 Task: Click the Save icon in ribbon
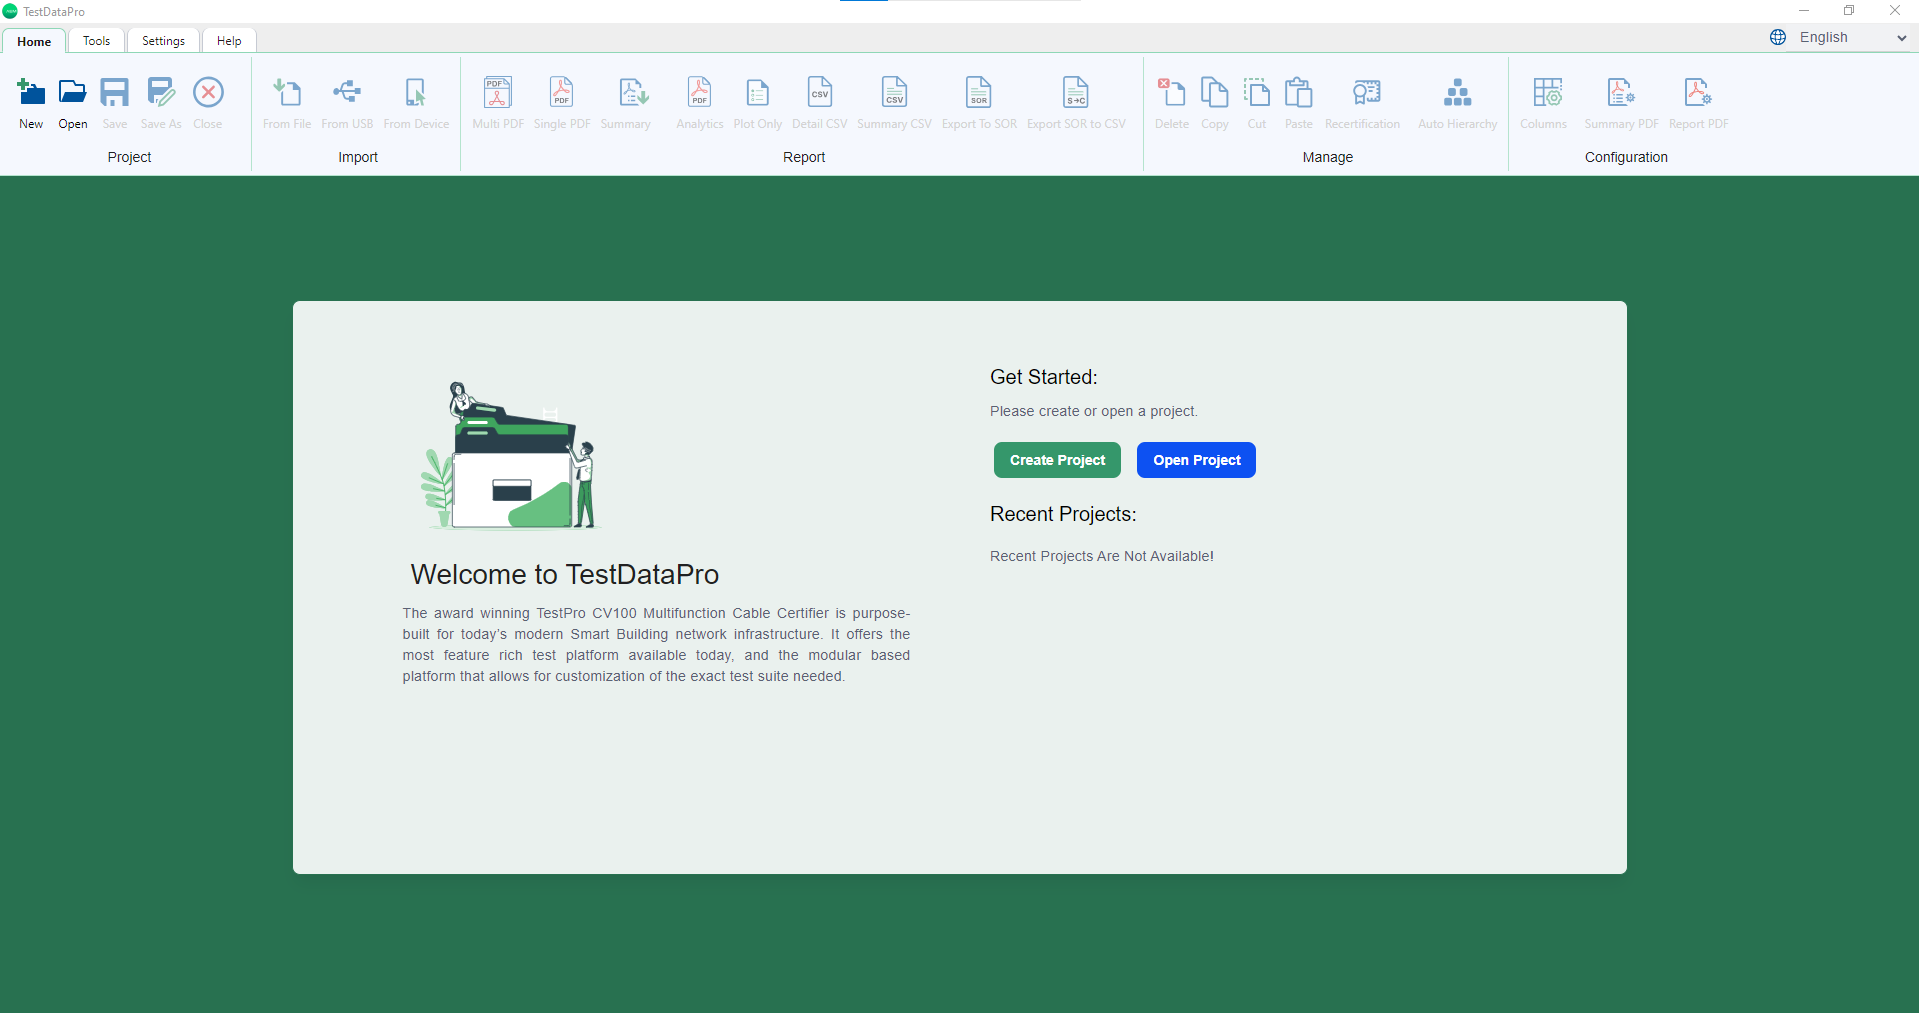115,93
